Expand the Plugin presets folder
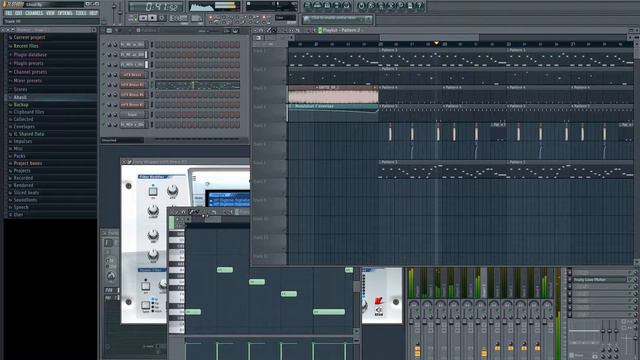 28,63
